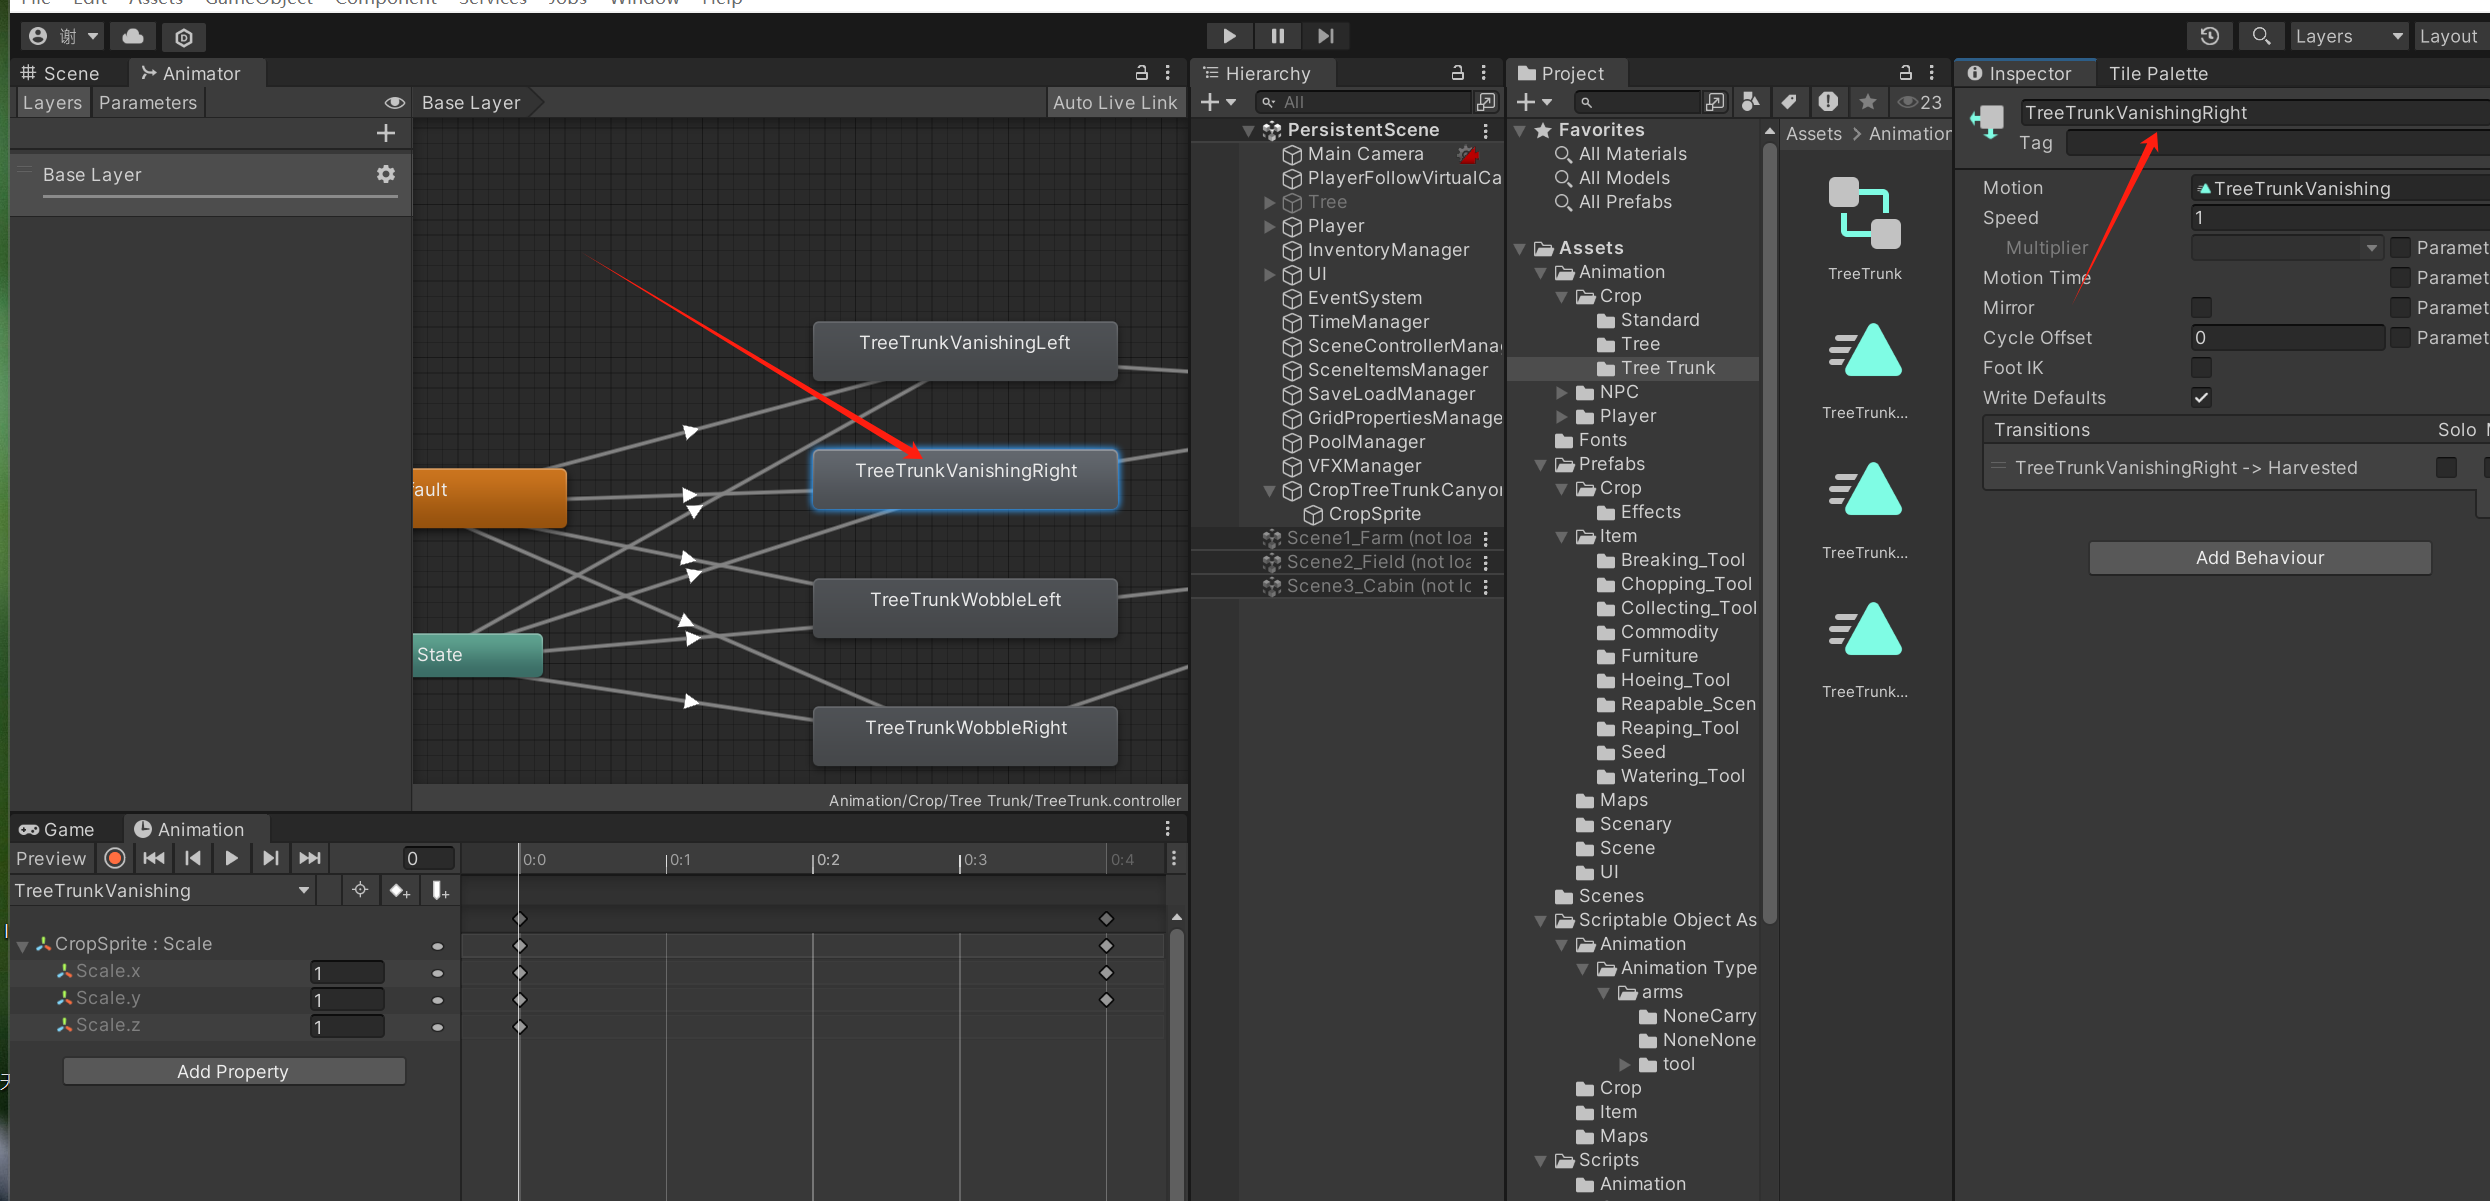Click the Pause button in top toolbar
This screenshot has width=2490, height=1201.
click(1277, 36)
